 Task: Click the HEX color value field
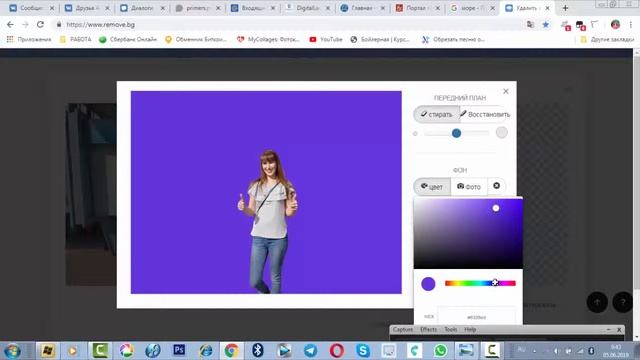pos(476,317)
